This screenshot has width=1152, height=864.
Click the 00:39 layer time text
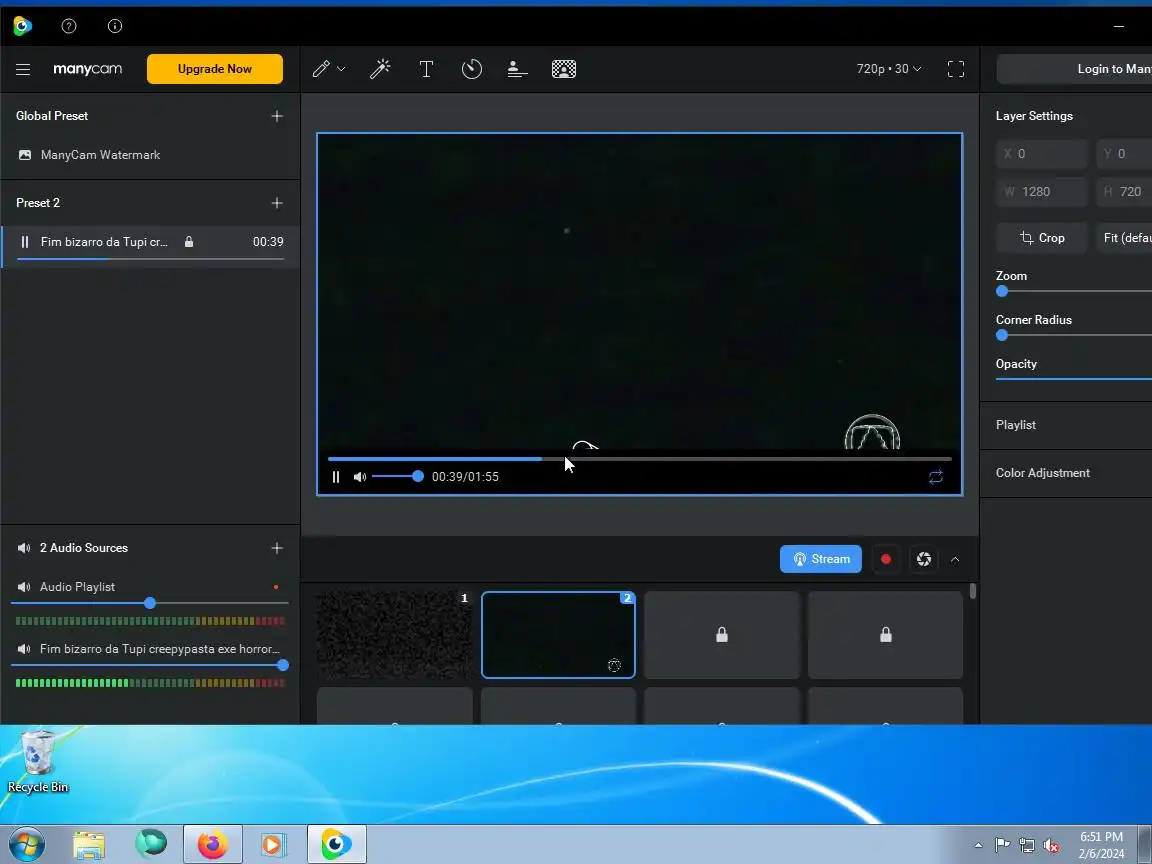(268, 242)
